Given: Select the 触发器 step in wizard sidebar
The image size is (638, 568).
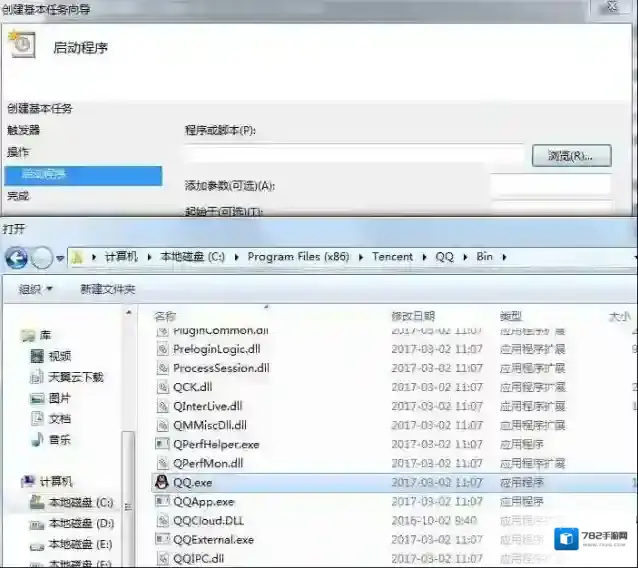Looking at the screenshot, I should pyautogui.click(x=24, y=130).
